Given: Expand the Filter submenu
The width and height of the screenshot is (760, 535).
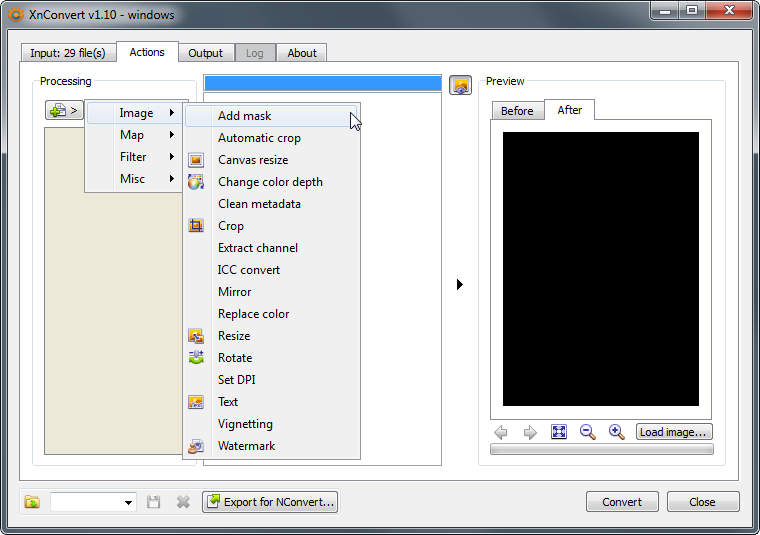Looking at the screenshot, I should (134, 157).
